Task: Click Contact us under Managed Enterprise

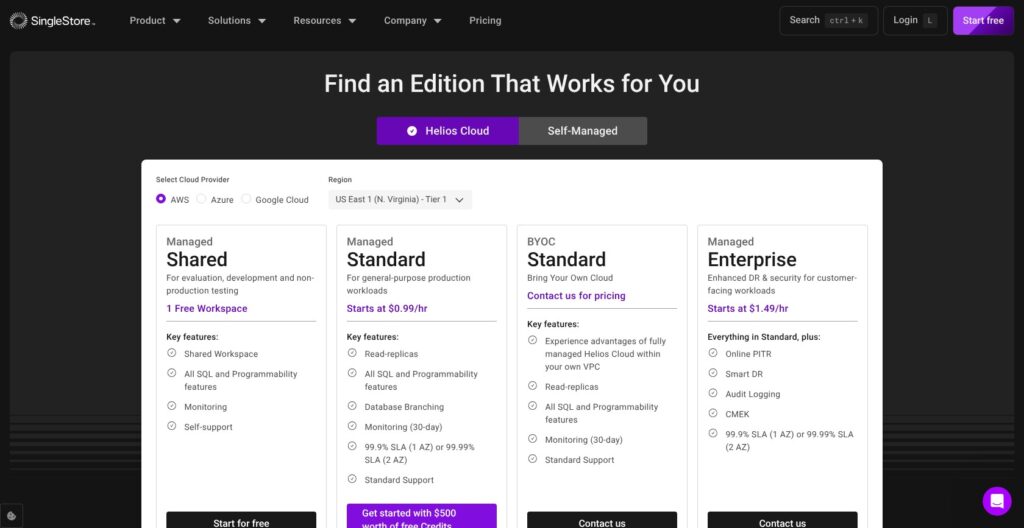Action: point(782,520)
